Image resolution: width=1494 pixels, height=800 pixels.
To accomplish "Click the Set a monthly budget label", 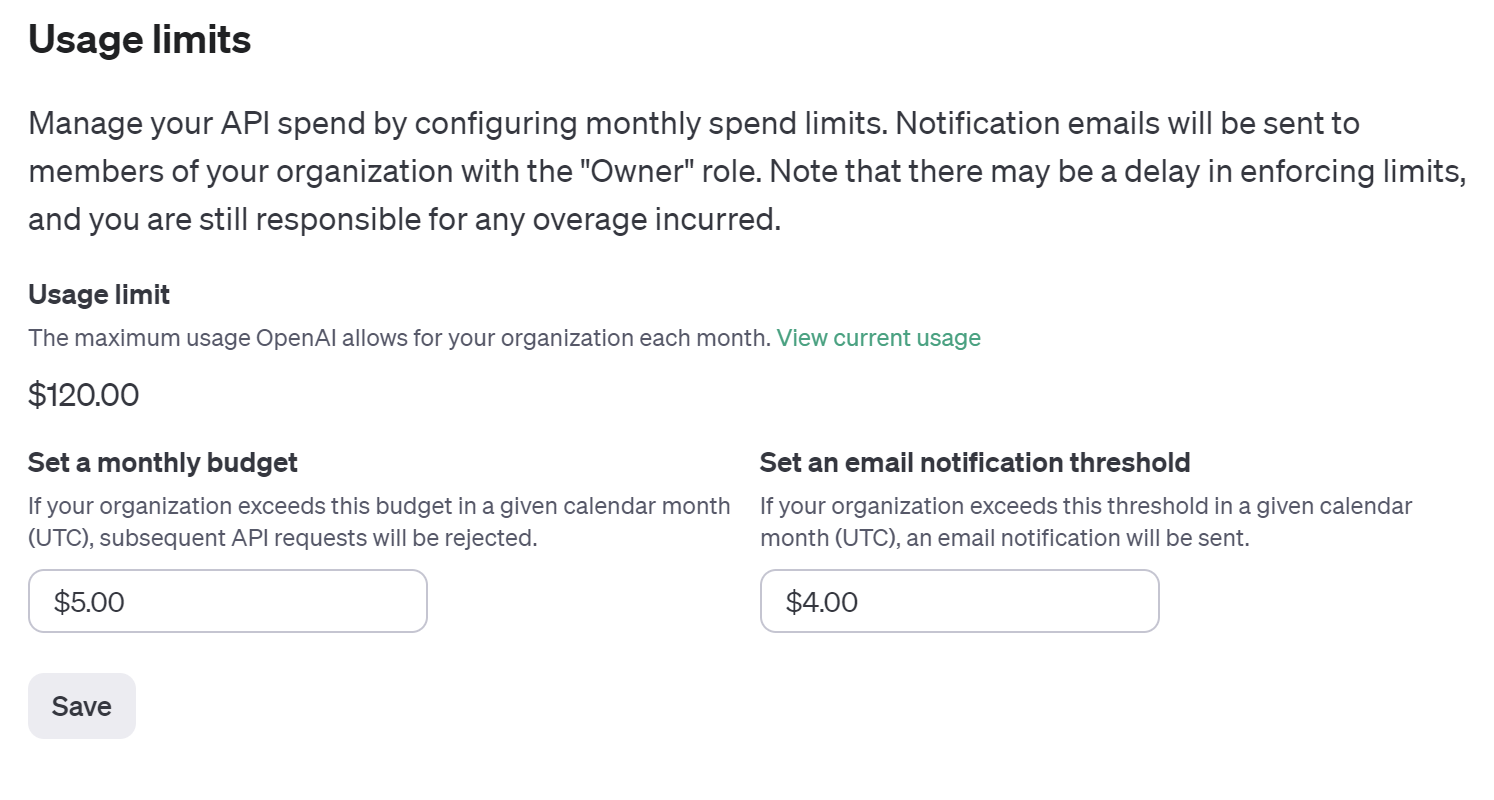I will (162, 462).
